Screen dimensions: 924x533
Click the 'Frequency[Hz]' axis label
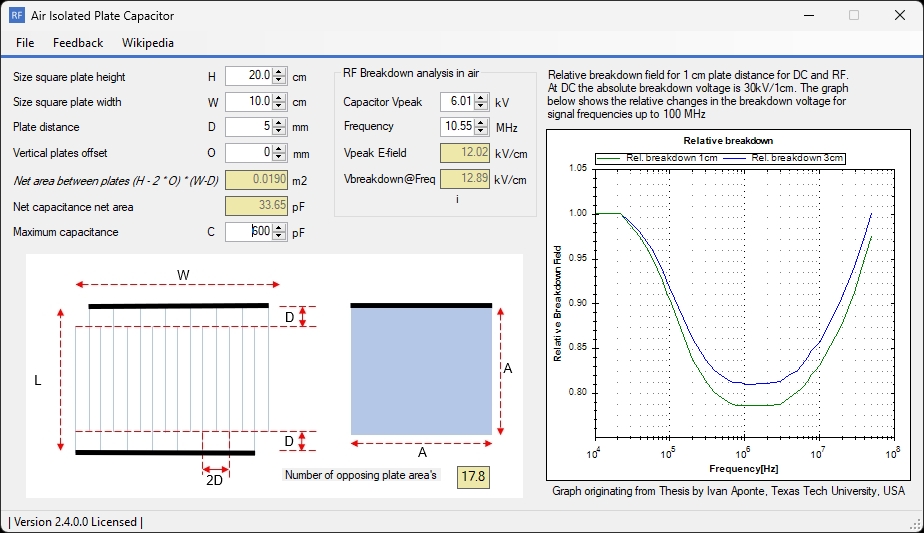pyautogui.click(x=744, y=469)
